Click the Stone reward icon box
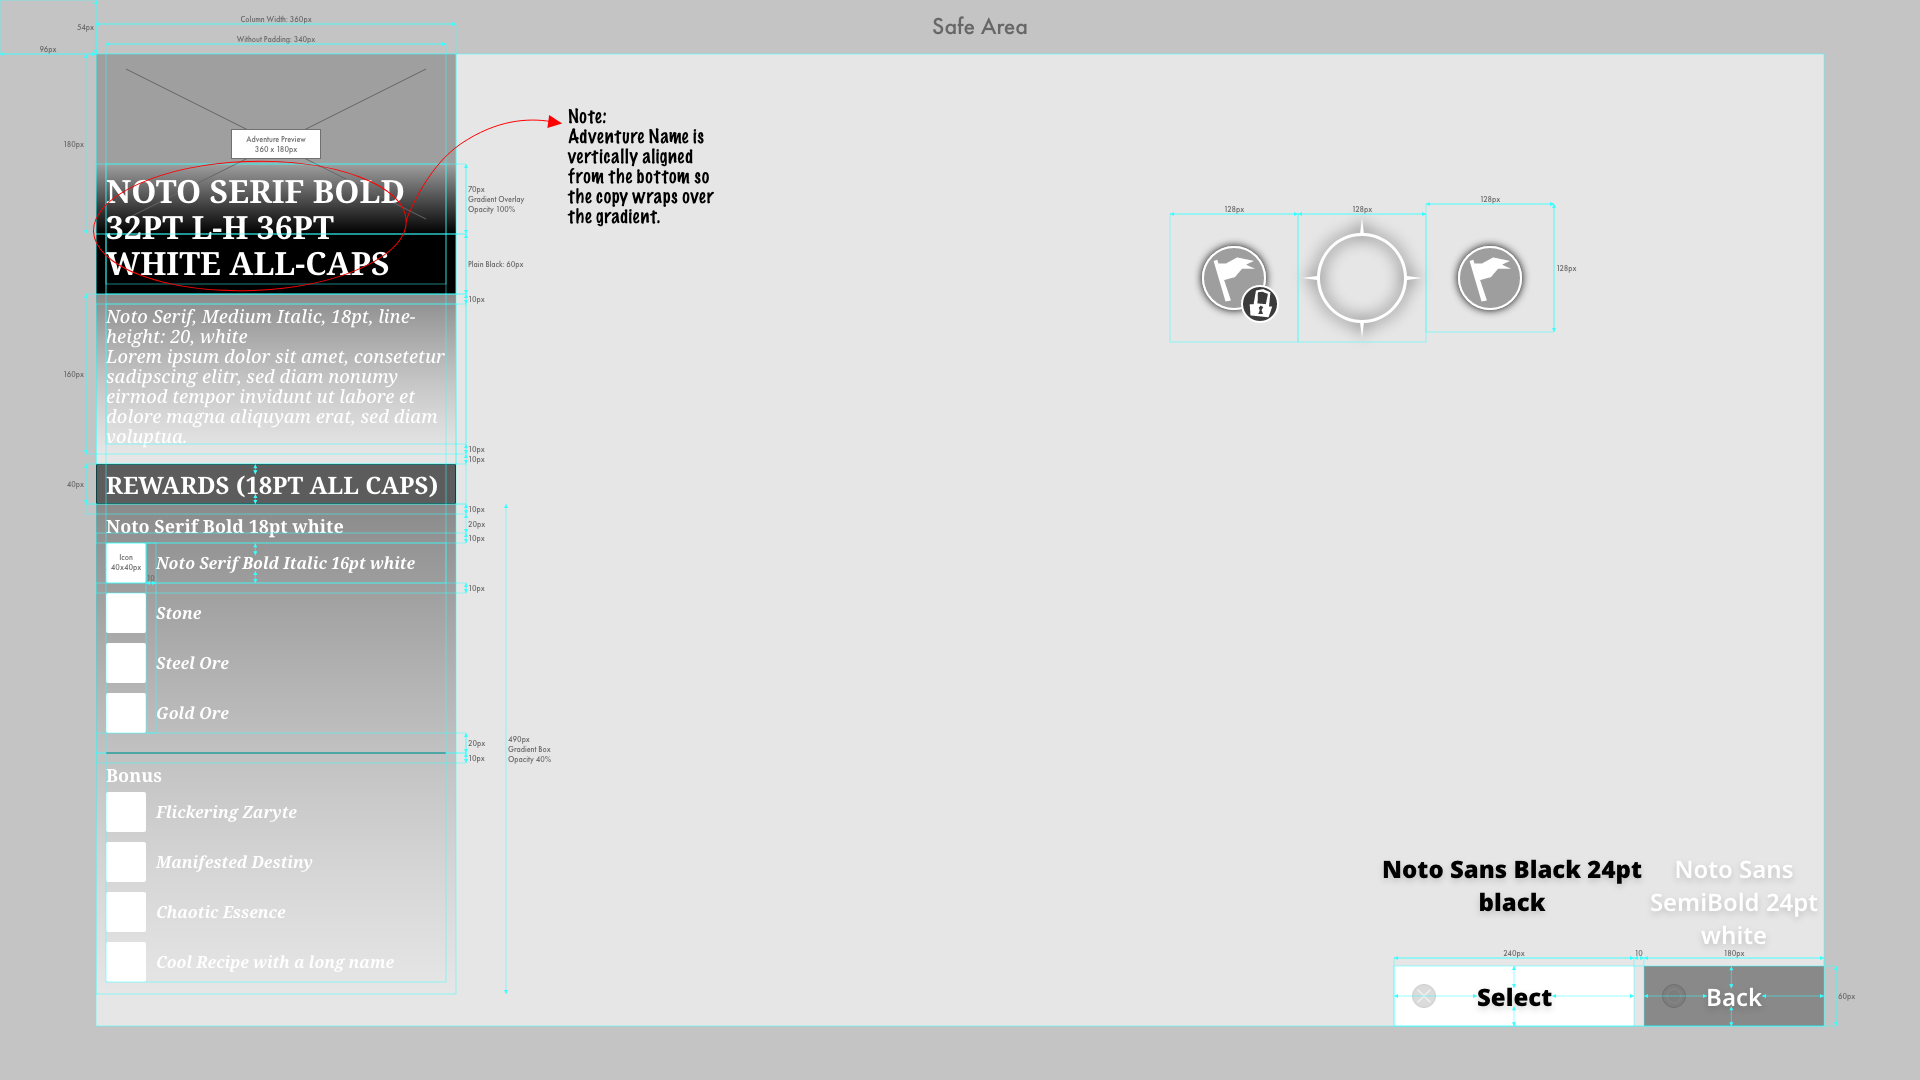The width and height of the screenshot is (1920, 1080). click(126, 613)
